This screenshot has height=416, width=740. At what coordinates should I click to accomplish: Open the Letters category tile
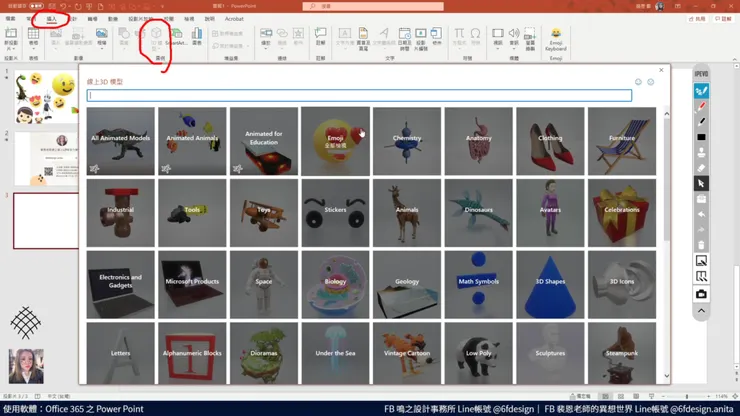(120, 353)
